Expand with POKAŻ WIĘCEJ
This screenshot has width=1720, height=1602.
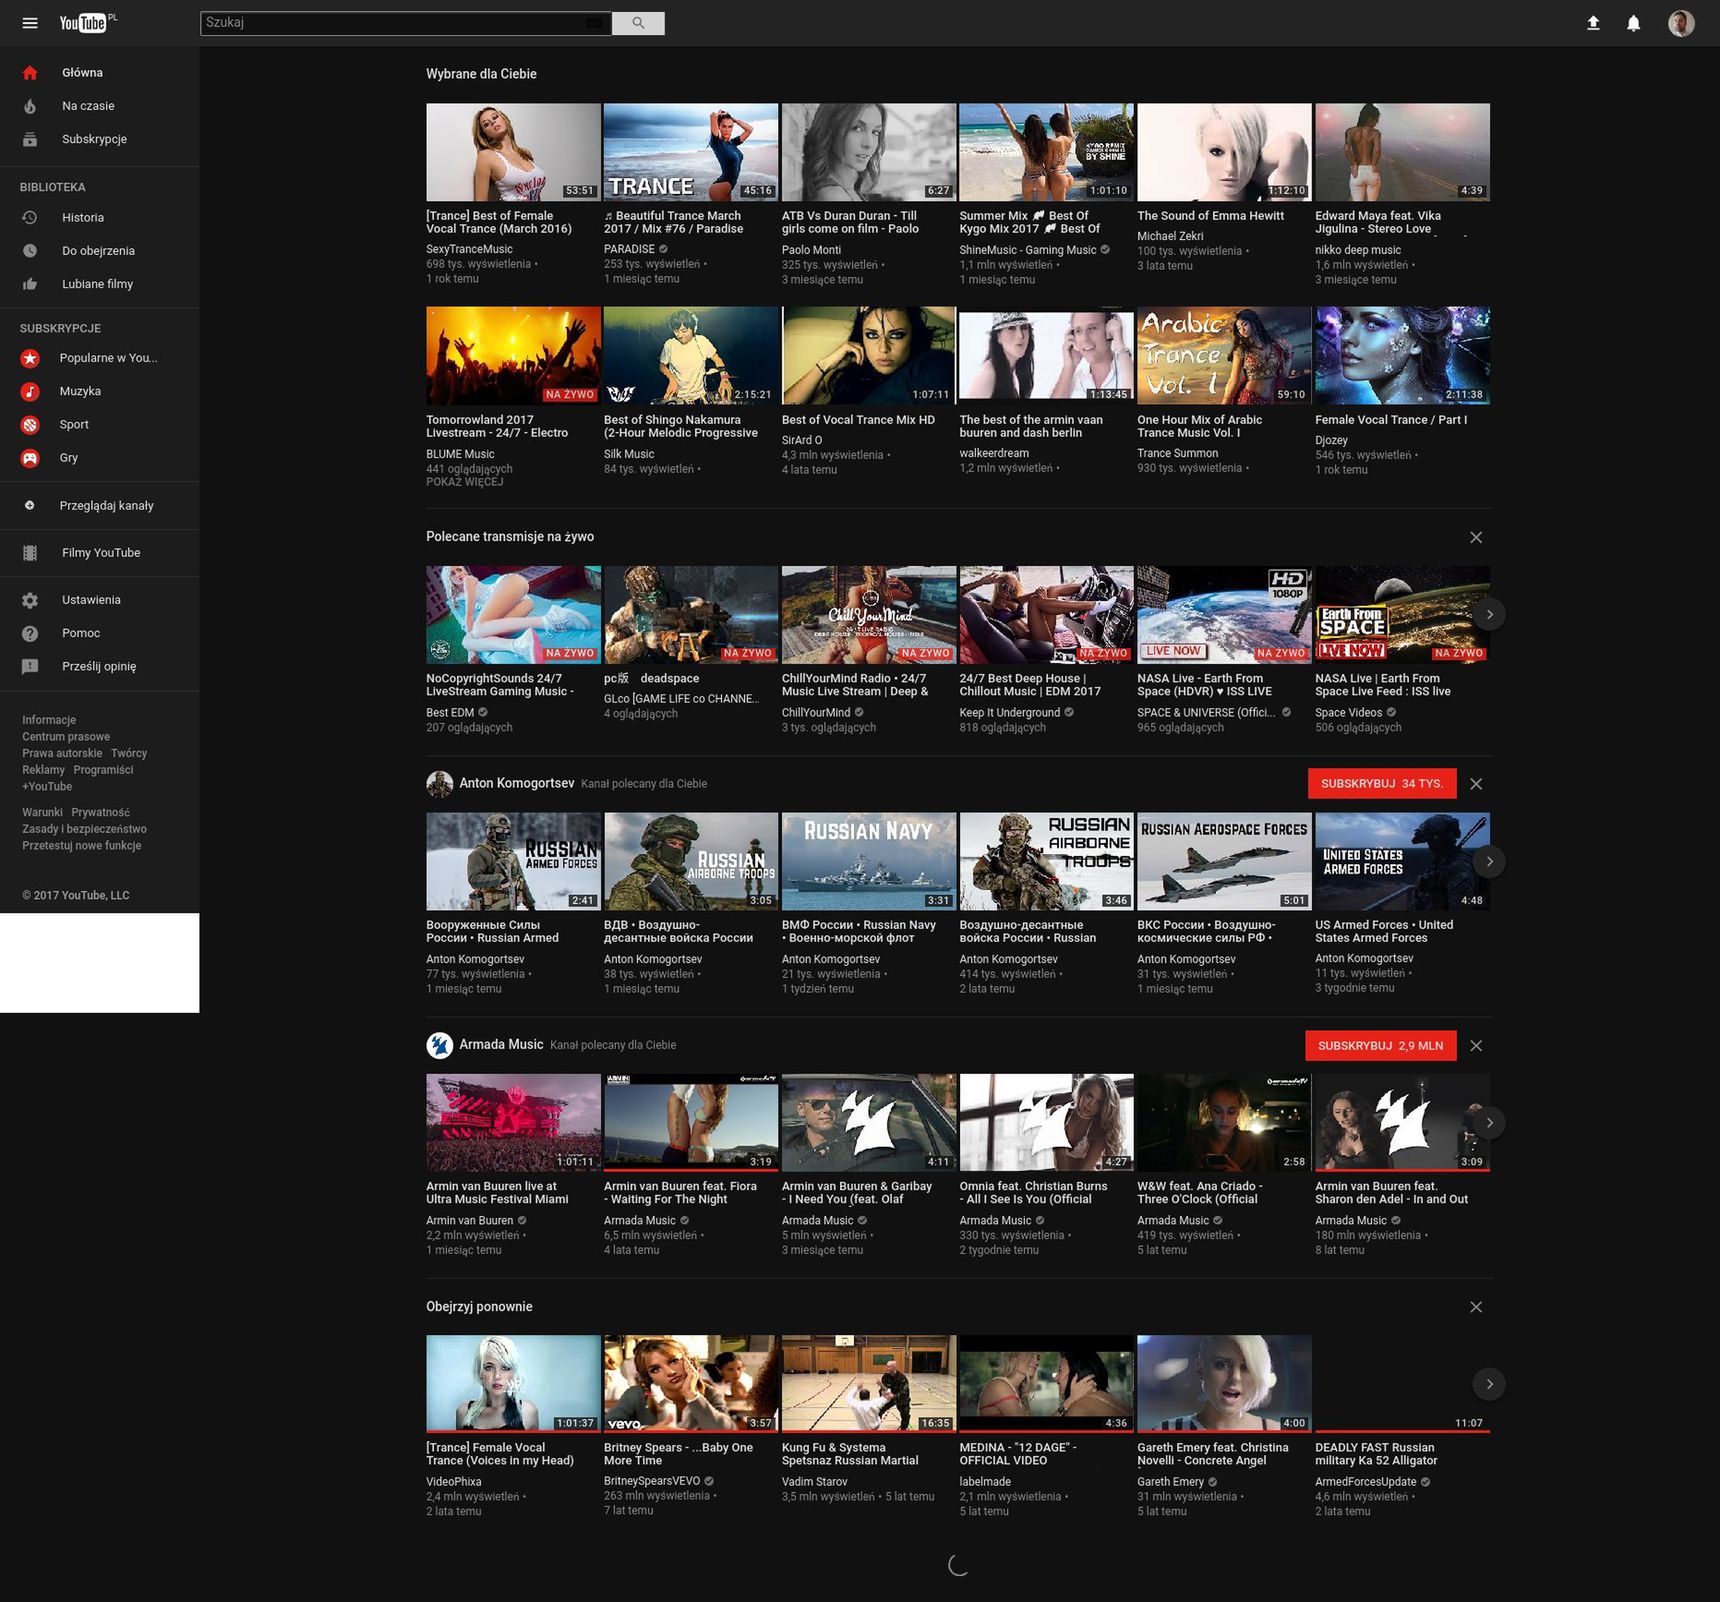(x=465, y=482)
